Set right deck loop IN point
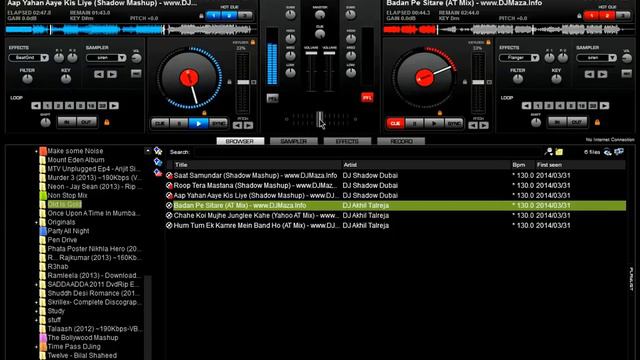 (557, 122)
